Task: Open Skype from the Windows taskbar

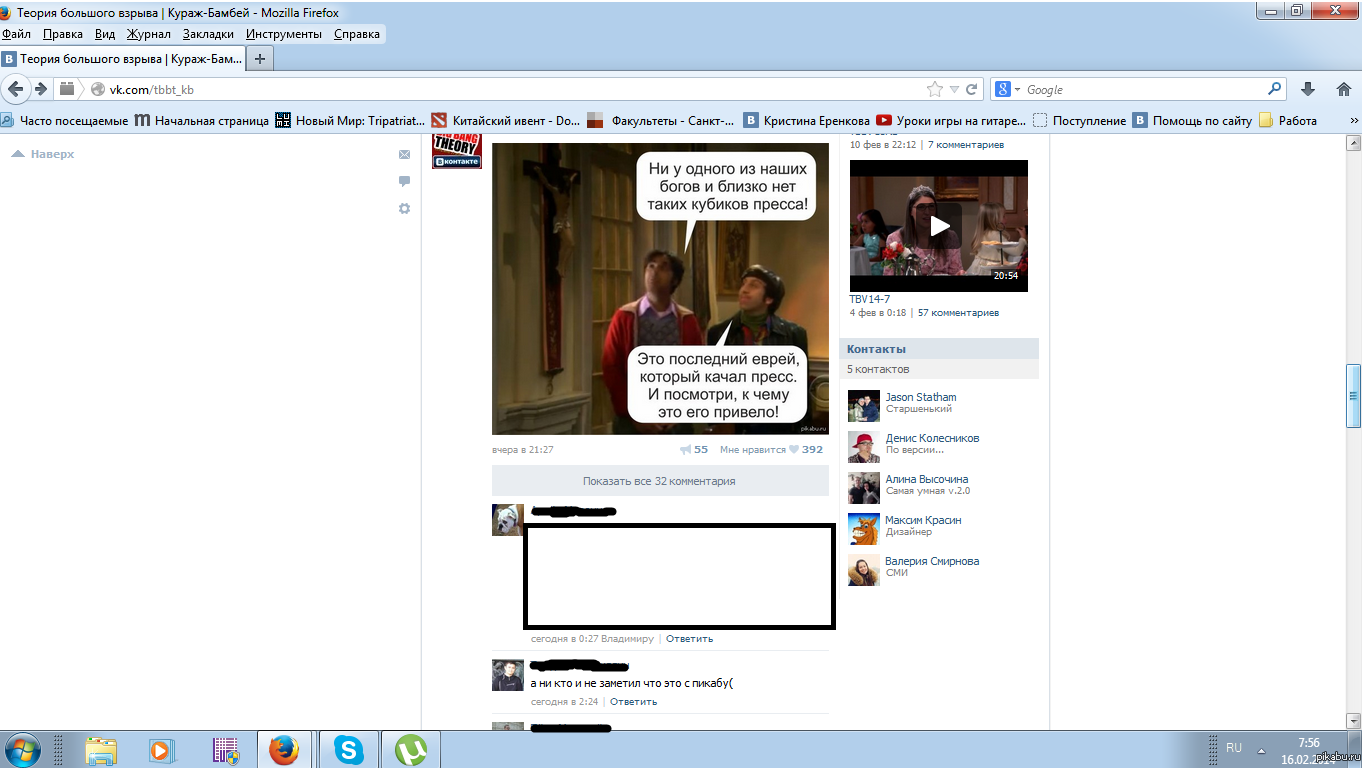Action: [349, 749]
